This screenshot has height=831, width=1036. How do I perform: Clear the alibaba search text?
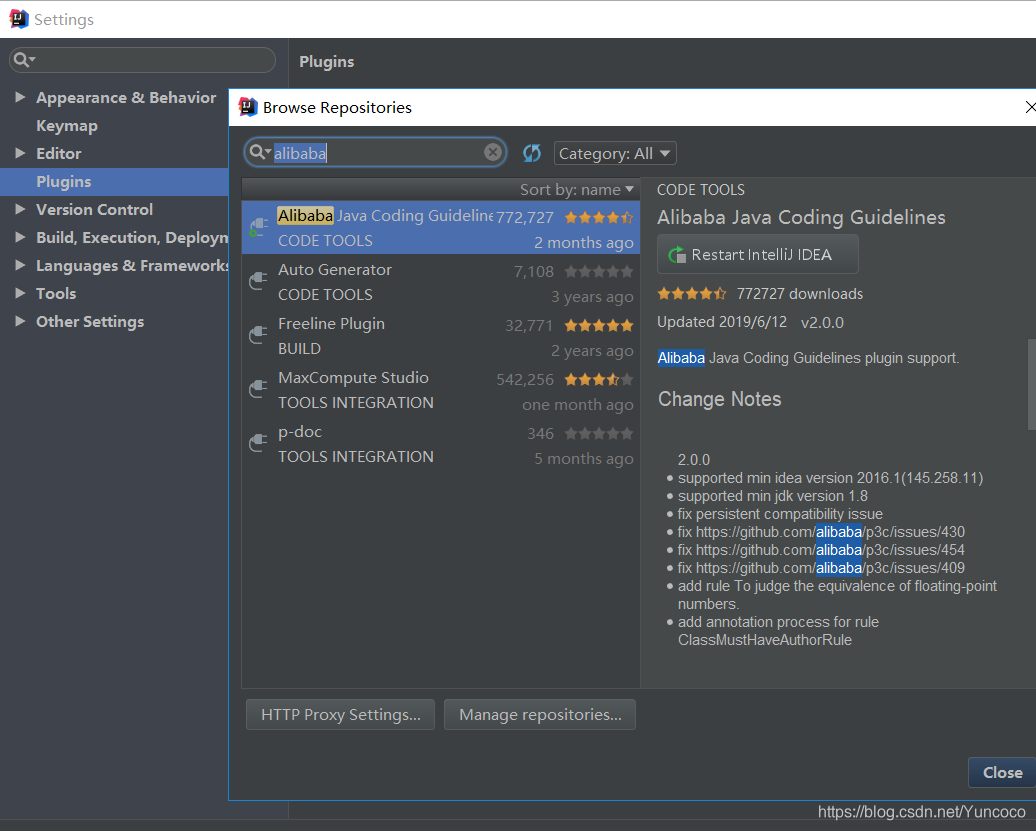coord(493,153)
